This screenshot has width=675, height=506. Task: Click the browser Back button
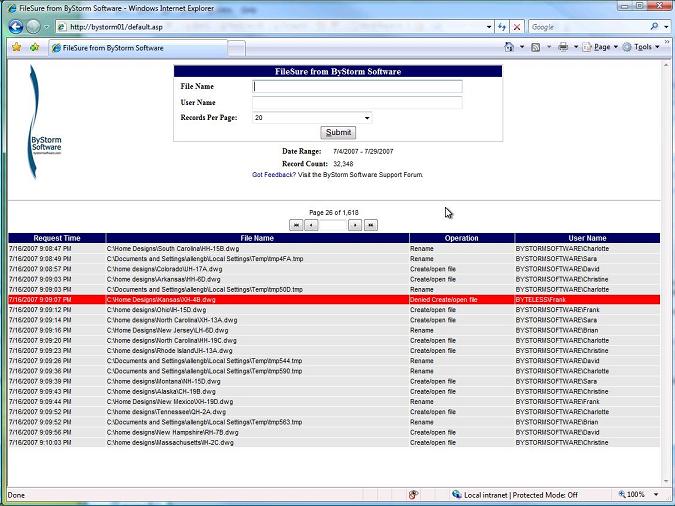pyautogui.click(x=16, y=27)
